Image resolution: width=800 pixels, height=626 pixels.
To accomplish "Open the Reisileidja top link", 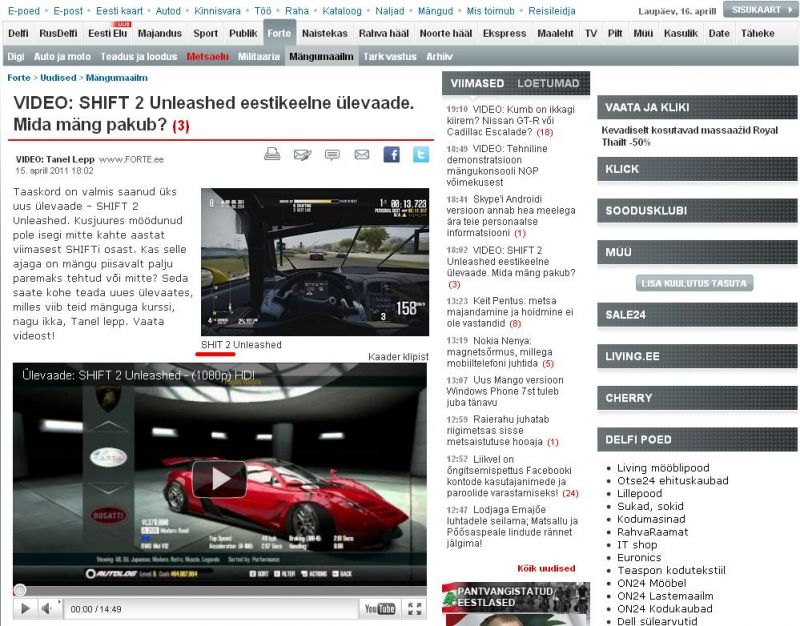I will [x=552, y=11].
